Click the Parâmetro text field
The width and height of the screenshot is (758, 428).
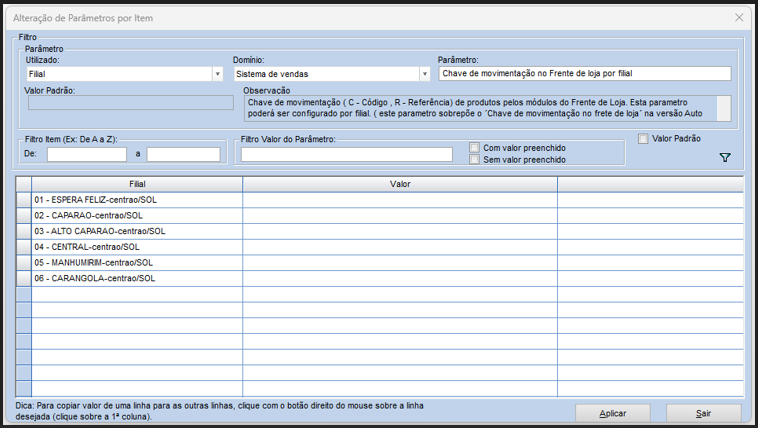pos(584,74)
